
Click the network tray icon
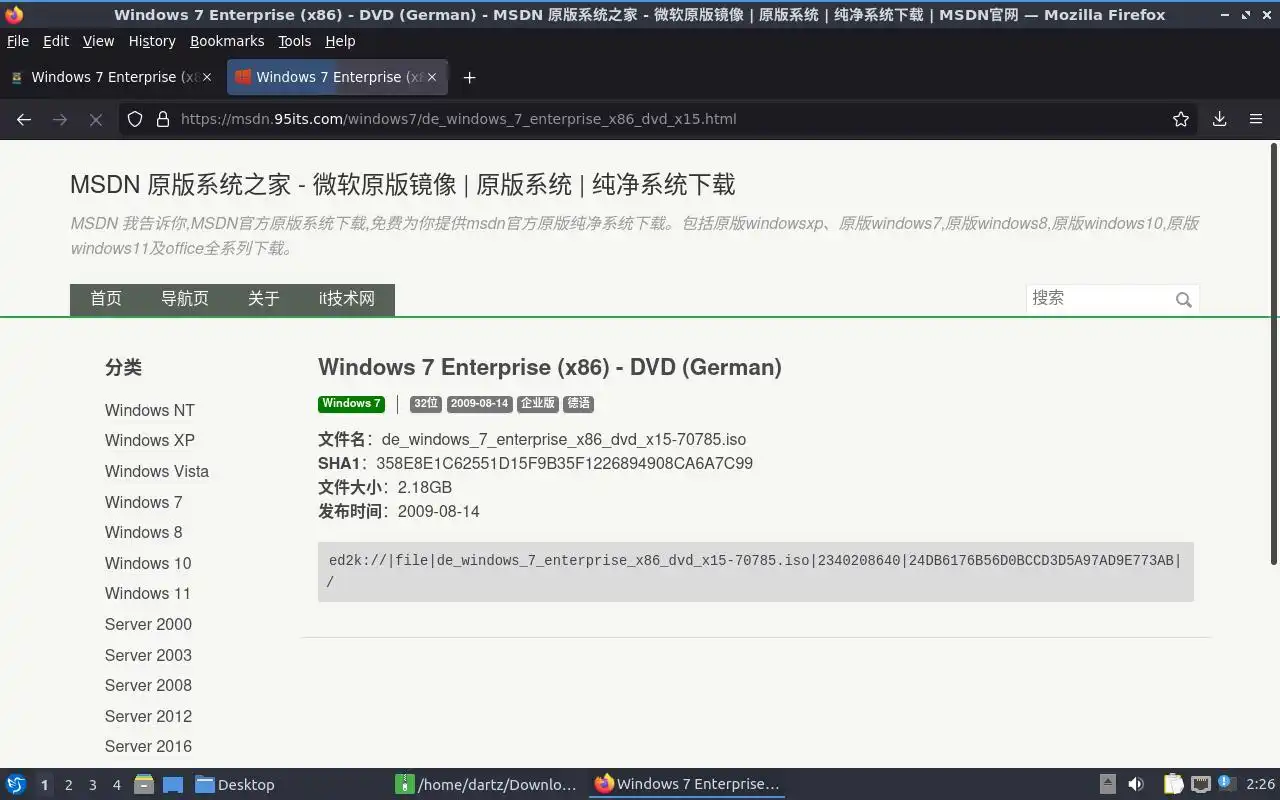(x=1201, y=784)
